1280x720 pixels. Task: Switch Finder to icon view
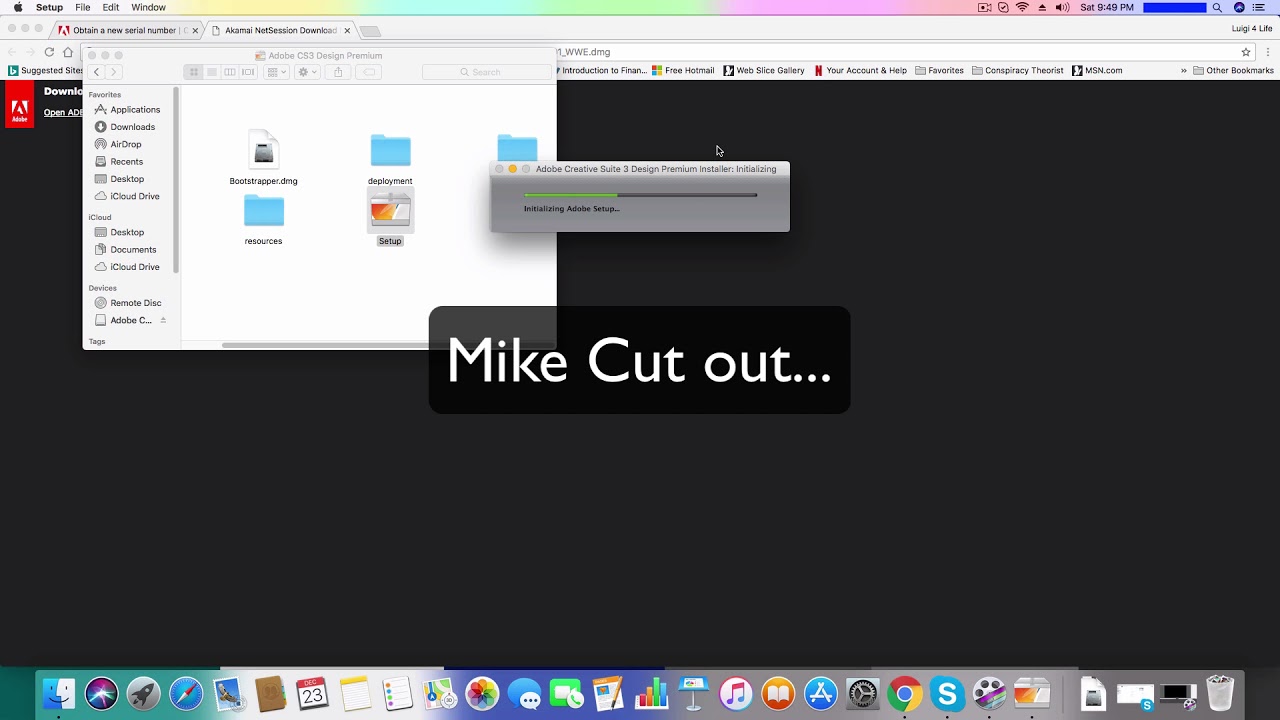pos(194,72)
